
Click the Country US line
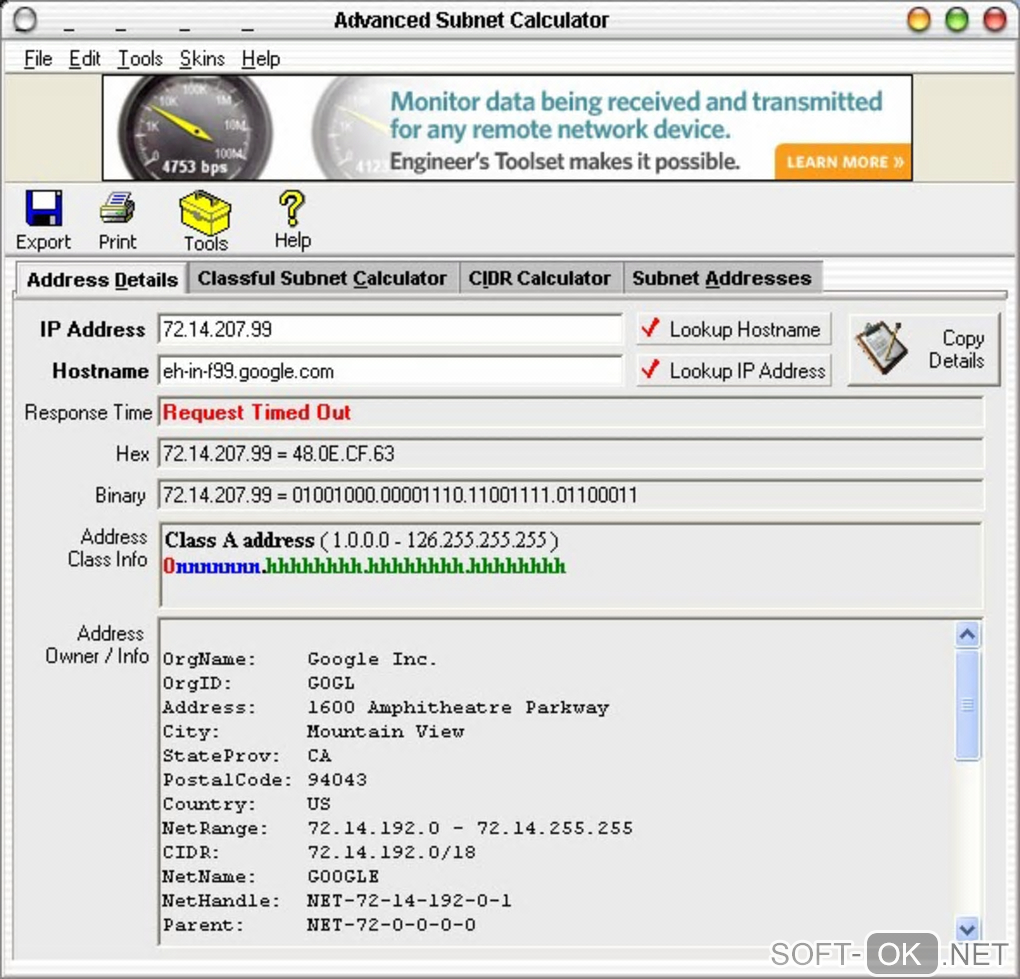[247, 804]
